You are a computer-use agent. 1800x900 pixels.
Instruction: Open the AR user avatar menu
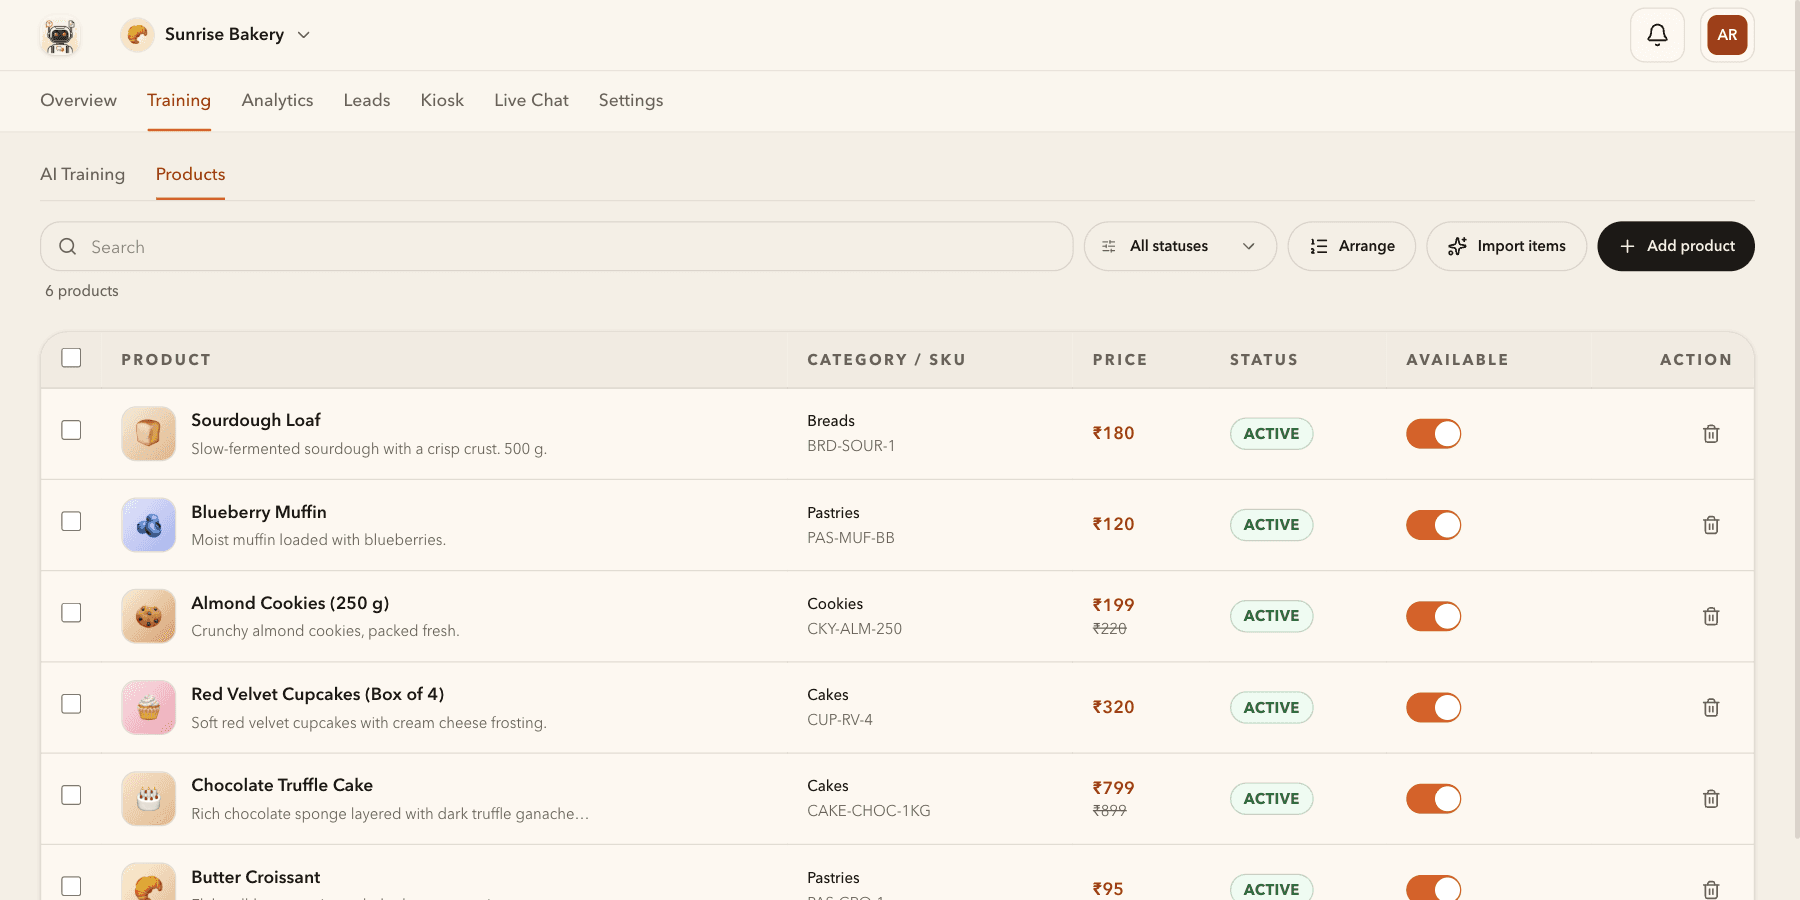1727,35
